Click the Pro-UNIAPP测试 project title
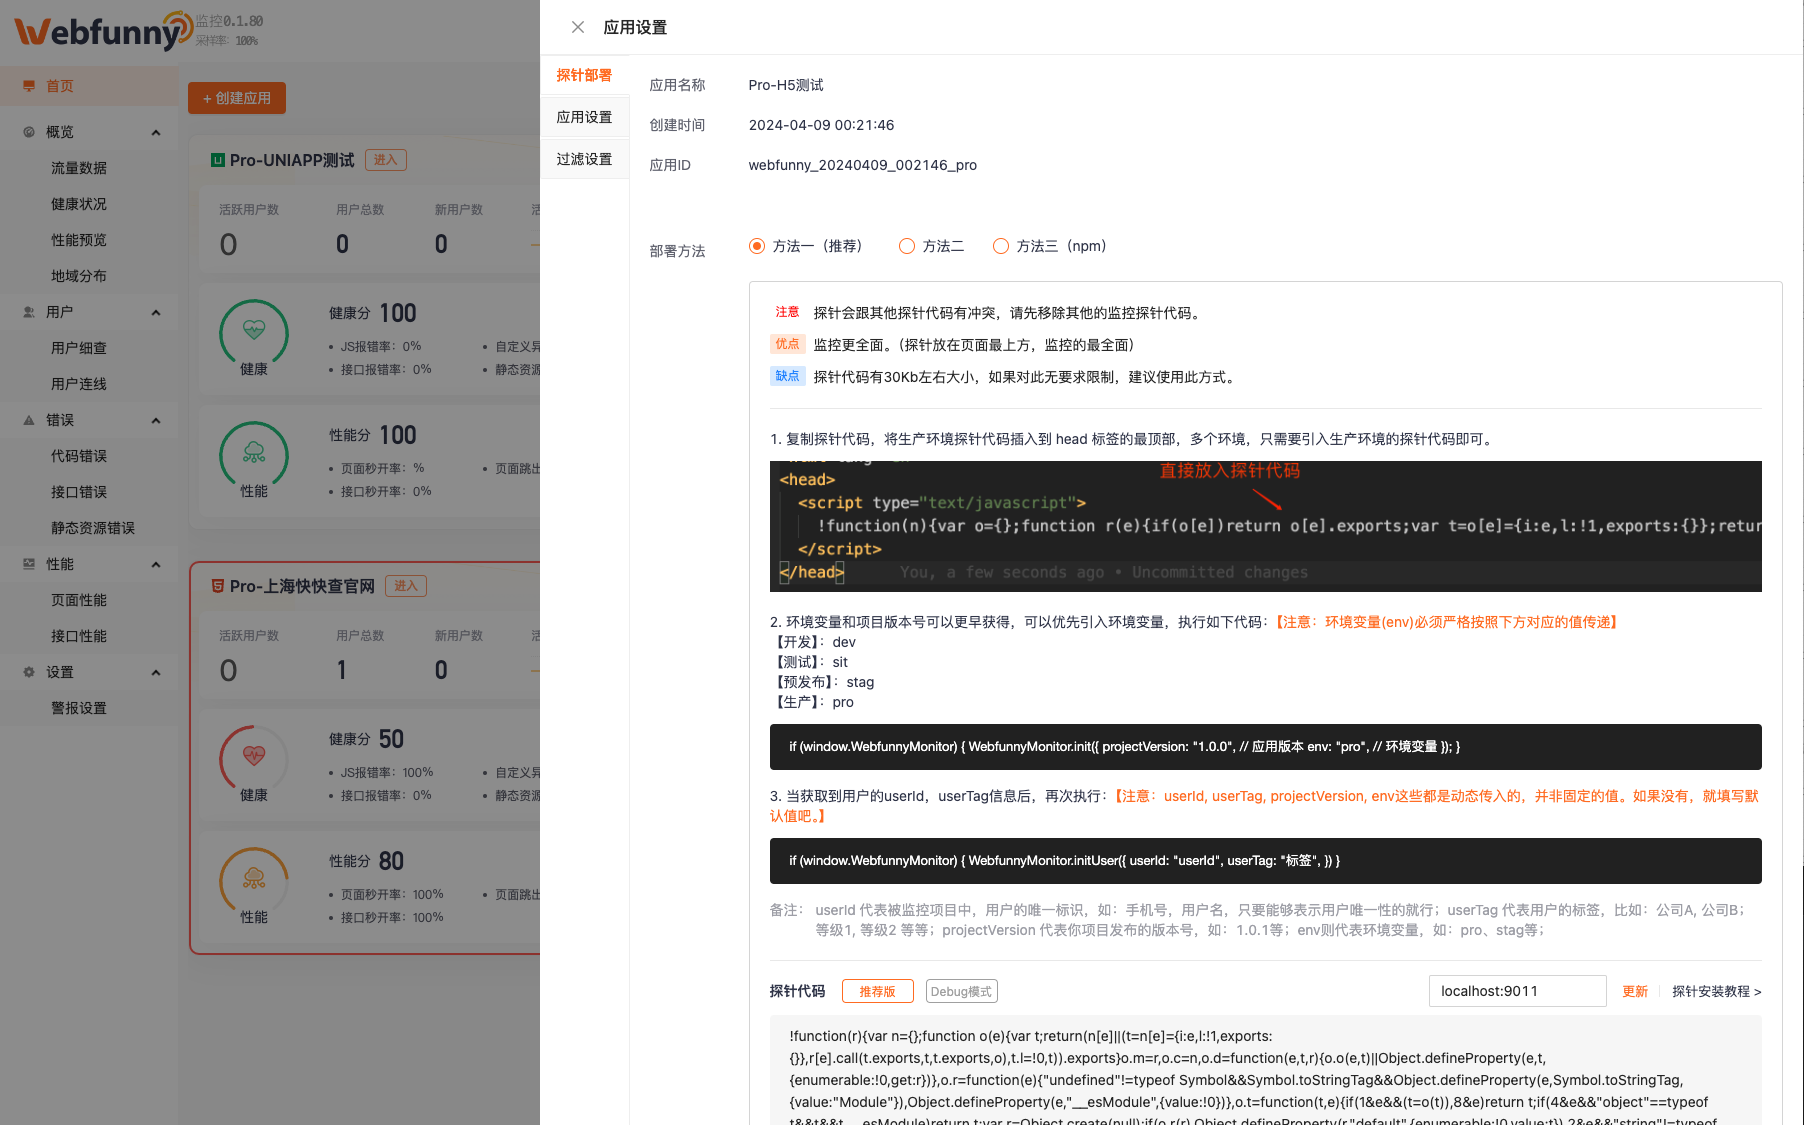 pyautogui.click(x=292, y=160)
